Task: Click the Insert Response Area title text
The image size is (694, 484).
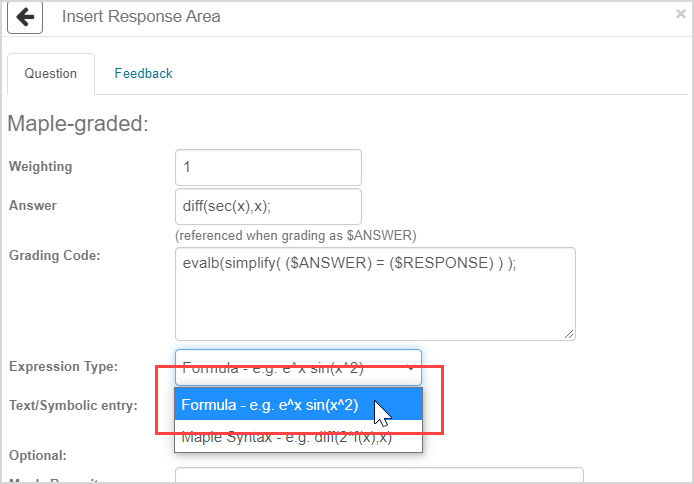Action: pos(141,17)
